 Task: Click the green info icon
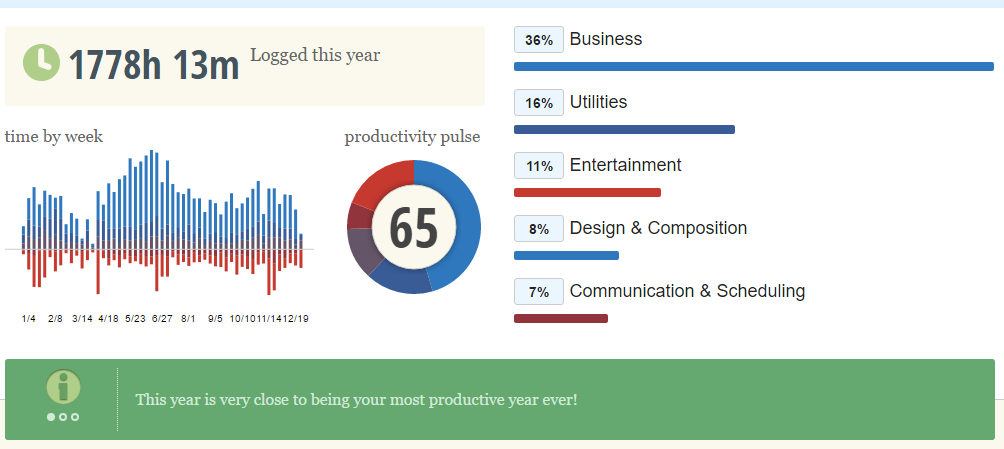[62, 387]
